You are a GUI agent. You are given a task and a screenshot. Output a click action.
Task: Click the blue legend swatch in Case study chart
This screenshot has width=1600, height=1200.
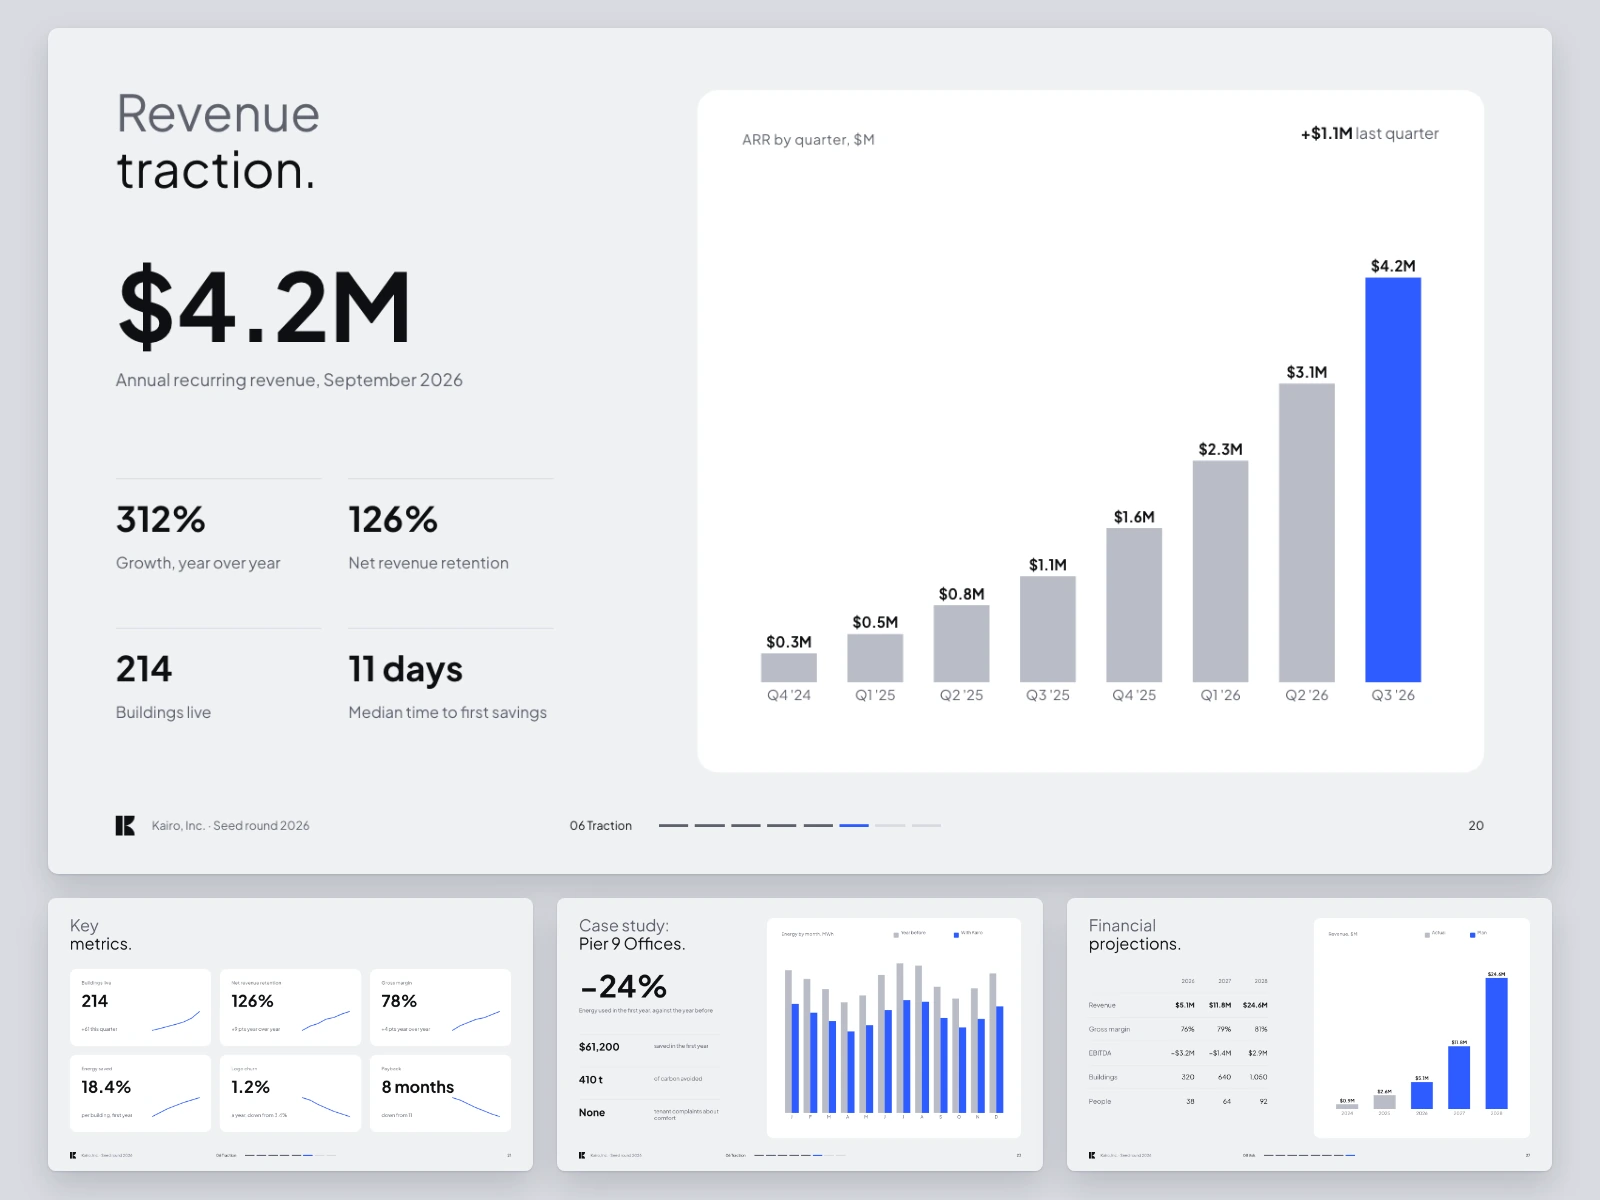(956, 935)
